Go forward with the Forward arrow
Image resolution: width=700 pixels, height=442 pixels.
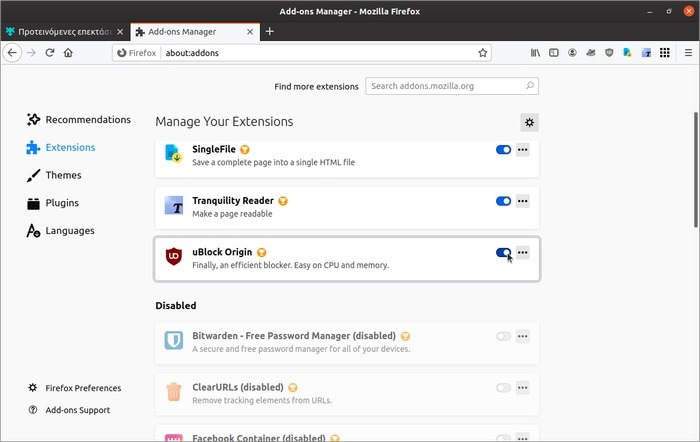coord(31,53)
